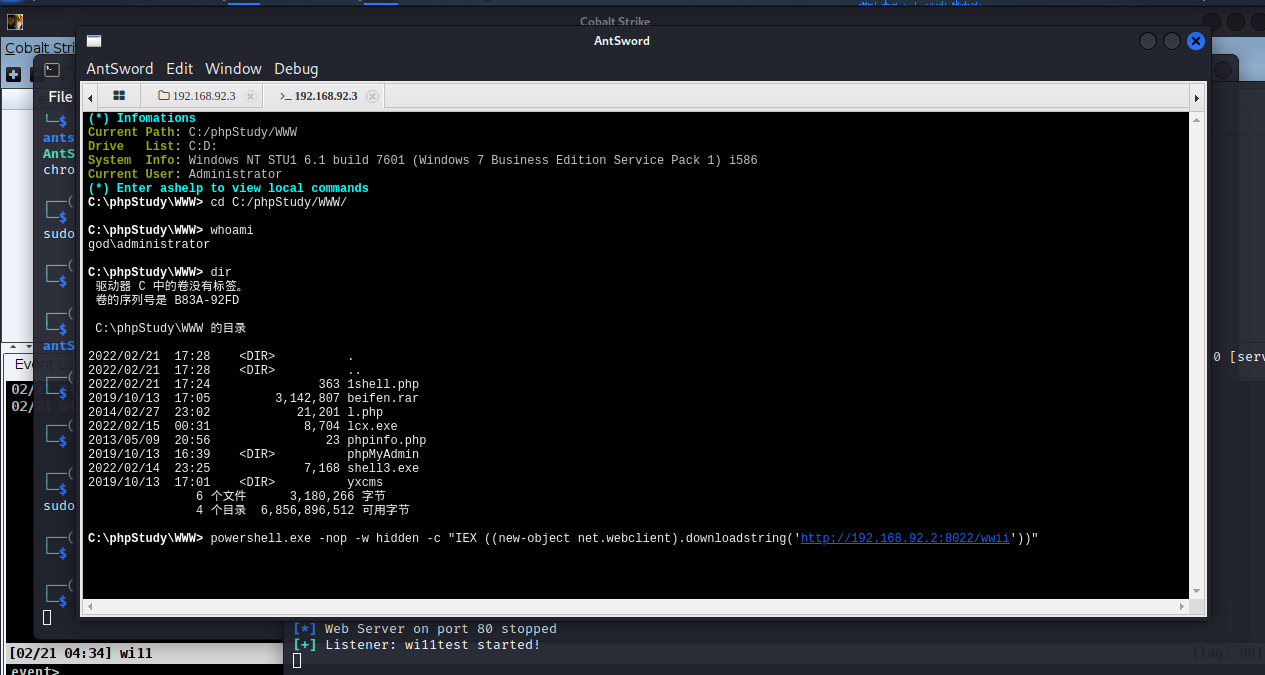Click the terminal scrollbar up arrow

1196,119
